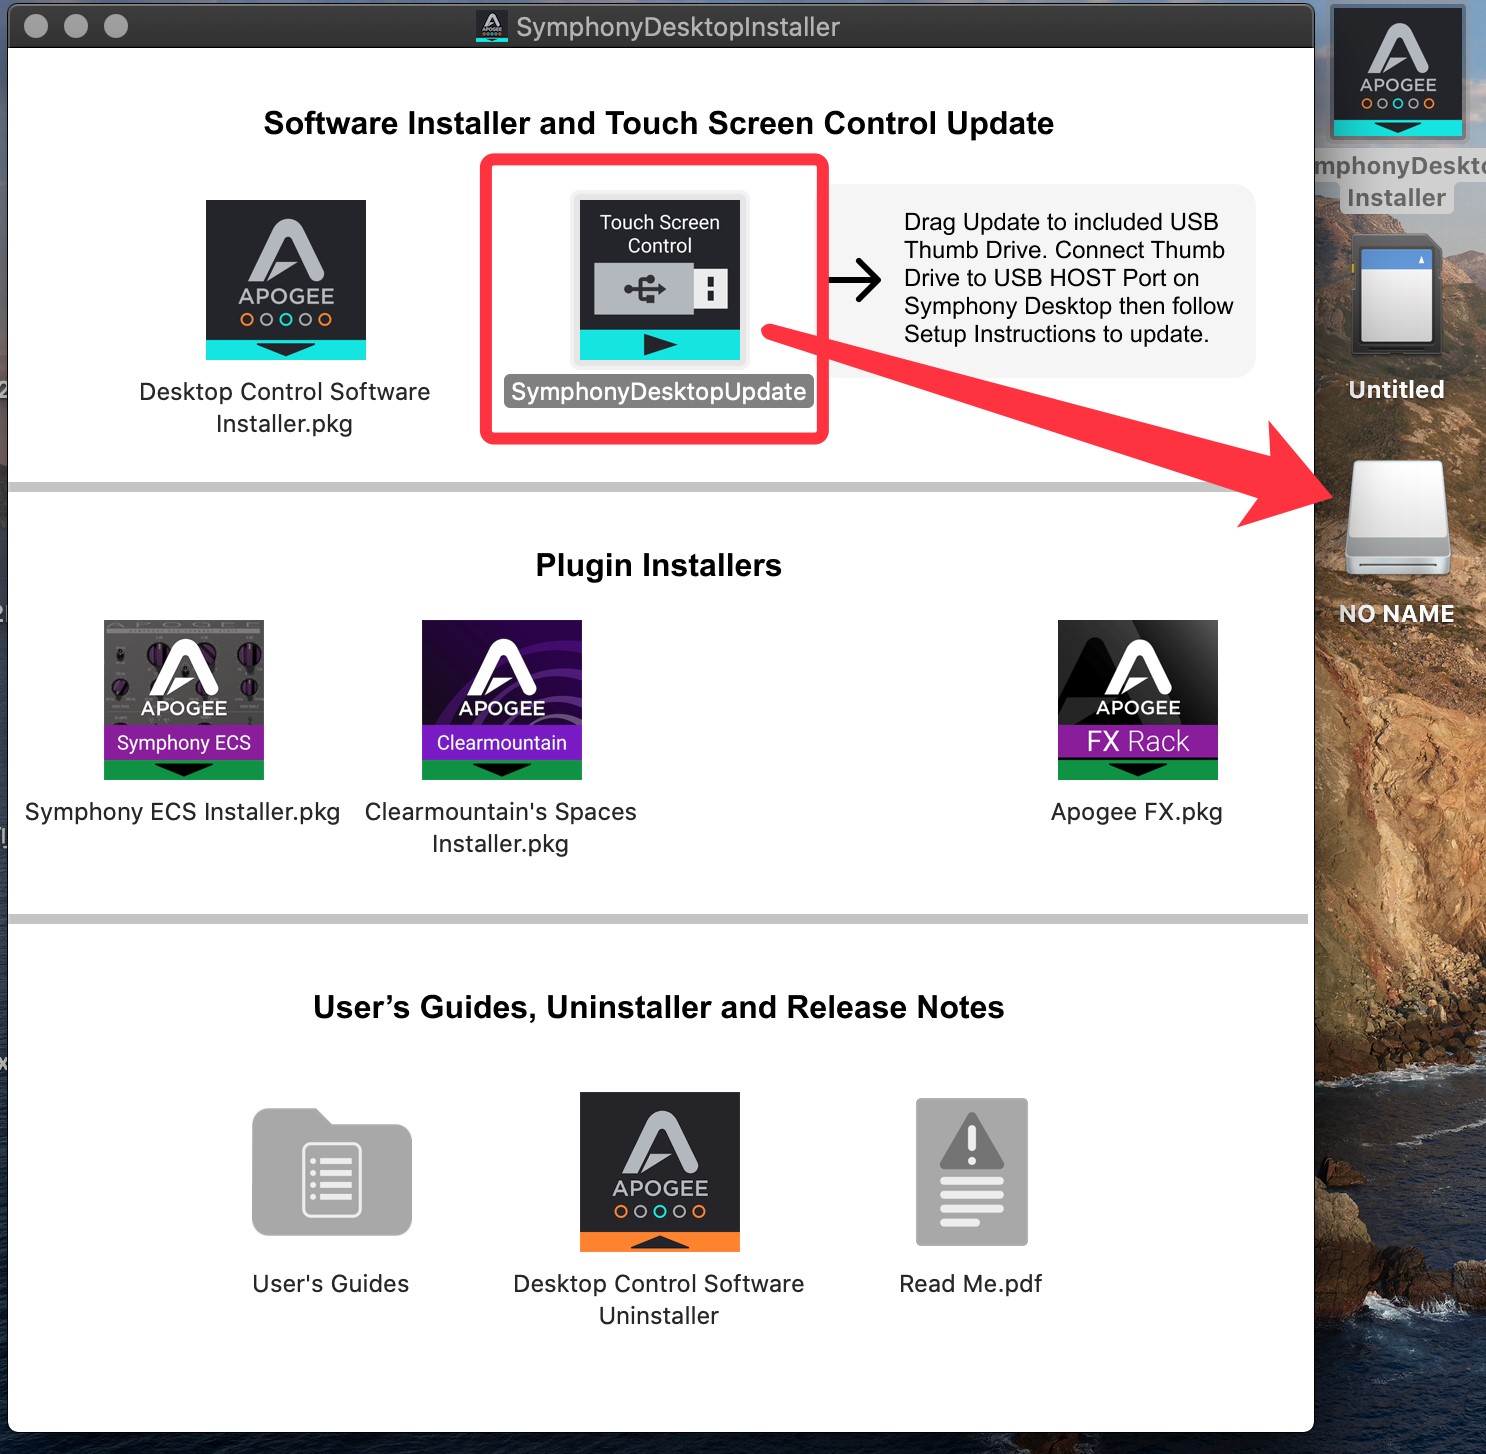Close the SymphonyDesktopInstaller window
The image size is (1486, 1454).
36,26
